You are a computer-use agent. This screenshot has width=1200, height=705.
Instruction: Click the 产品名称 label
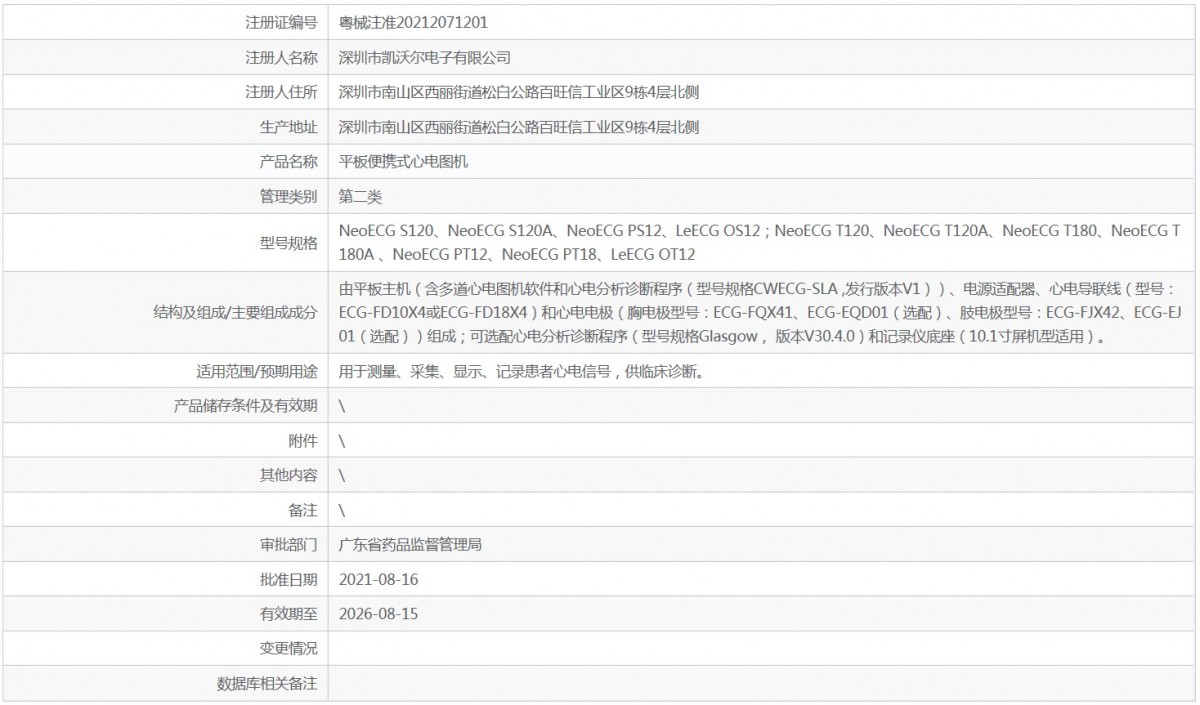(288, 161)
